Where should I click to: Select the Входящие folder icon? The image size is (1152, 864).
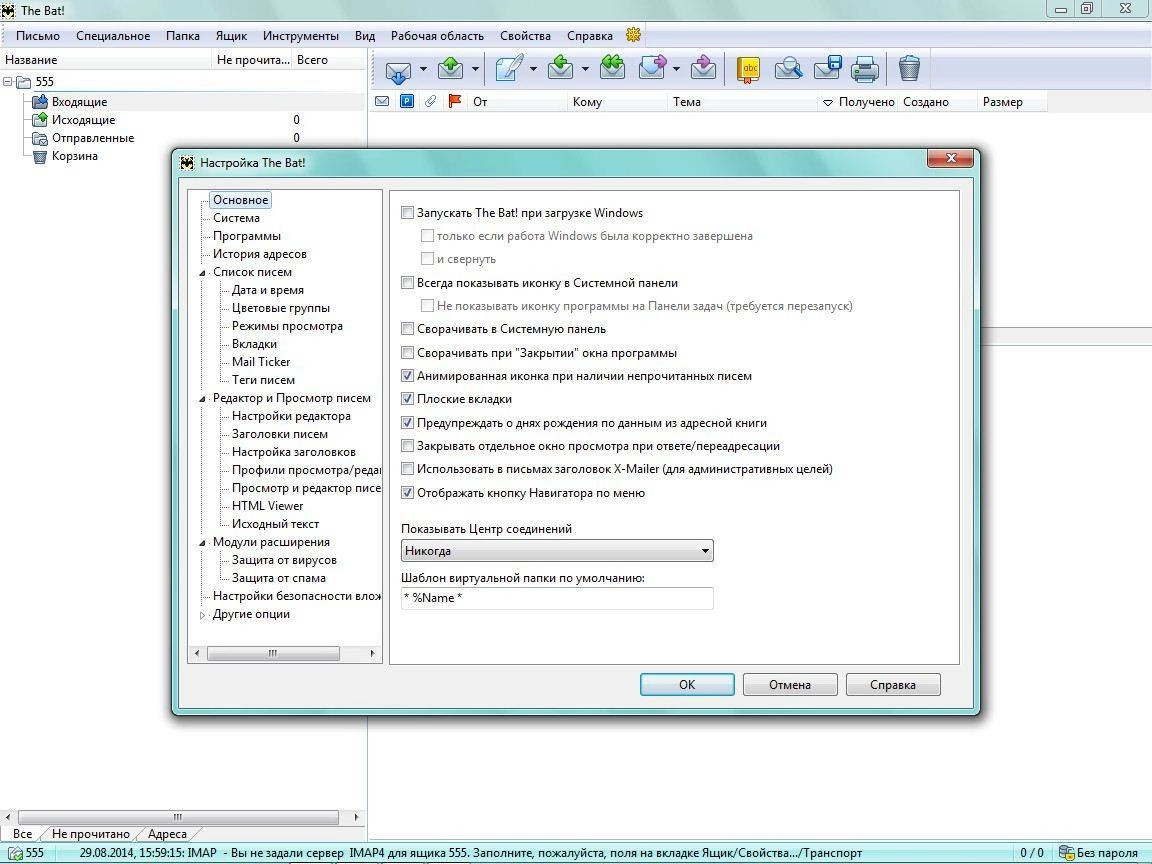(40, 101)
